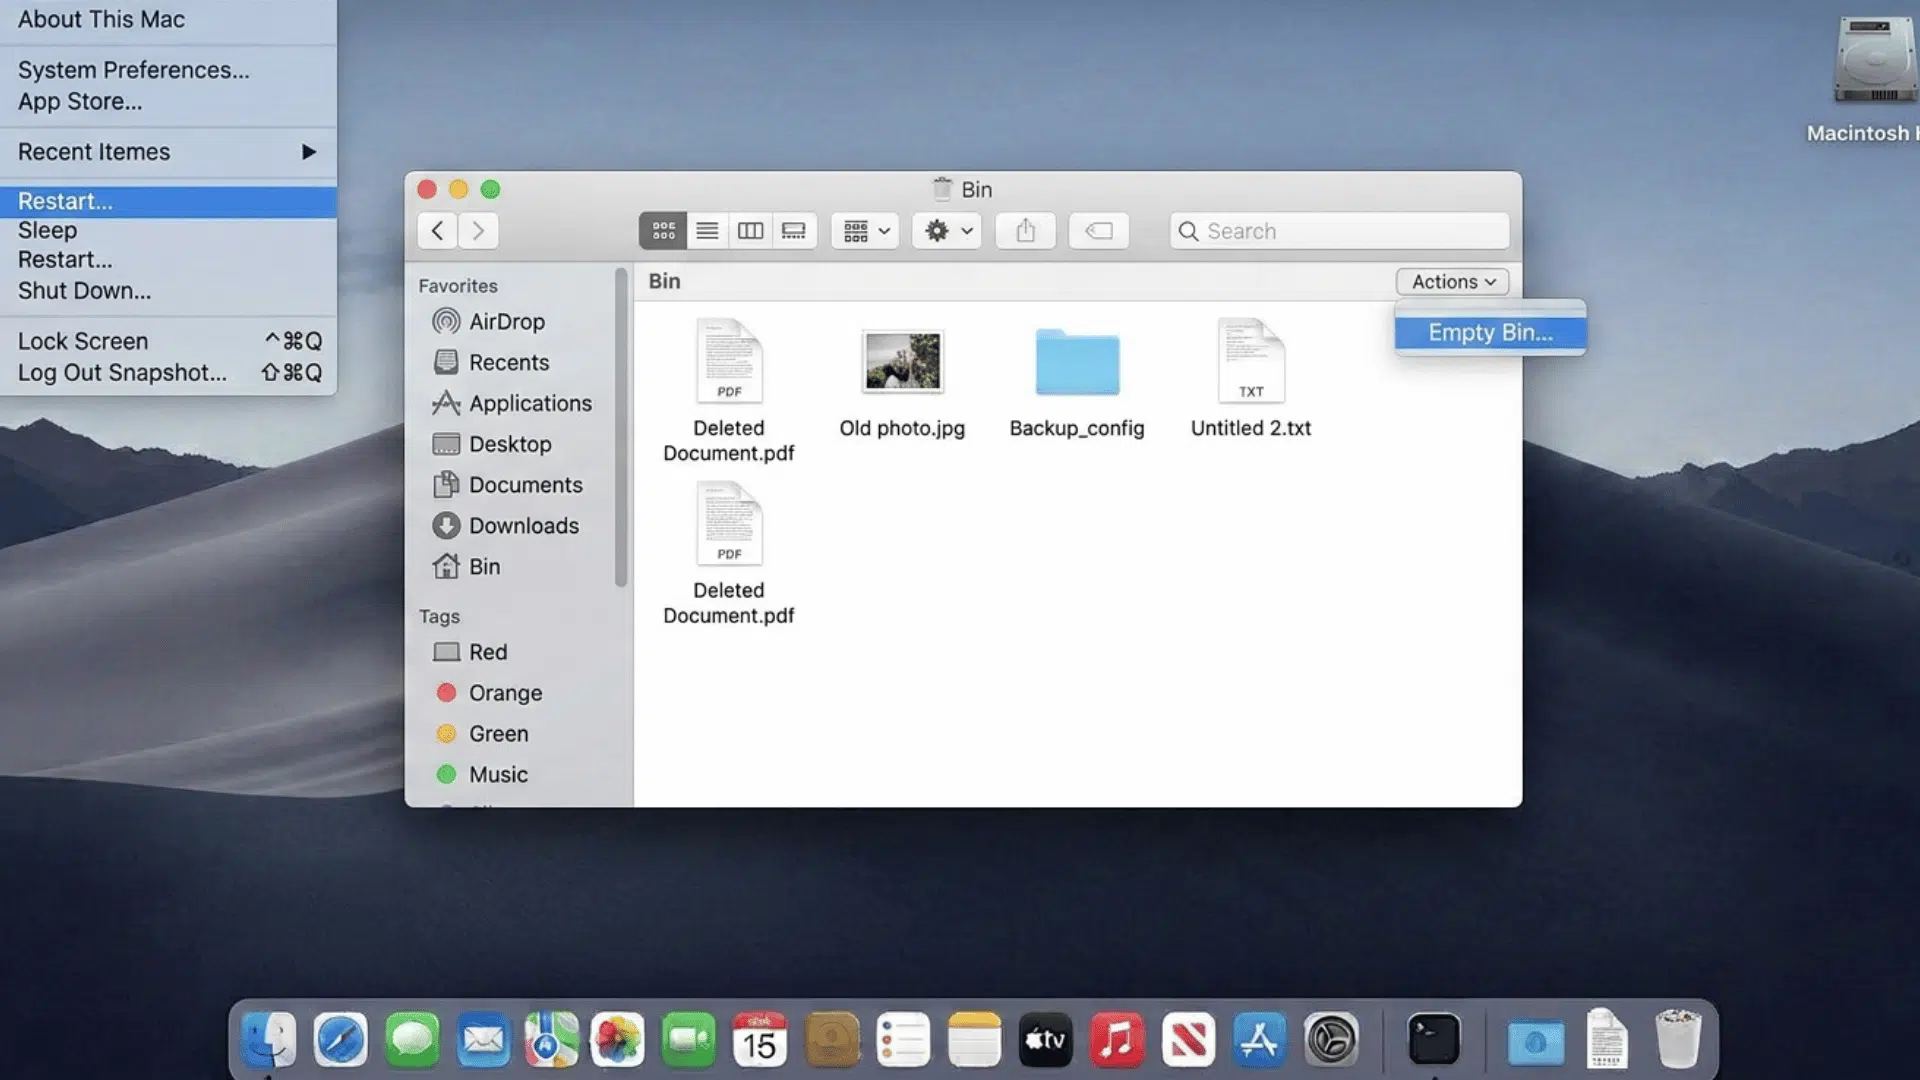Open the blue folder stack in the Dock
The width and height of the screenshot is (1920, 1080).
(x=1536, y=1042)
